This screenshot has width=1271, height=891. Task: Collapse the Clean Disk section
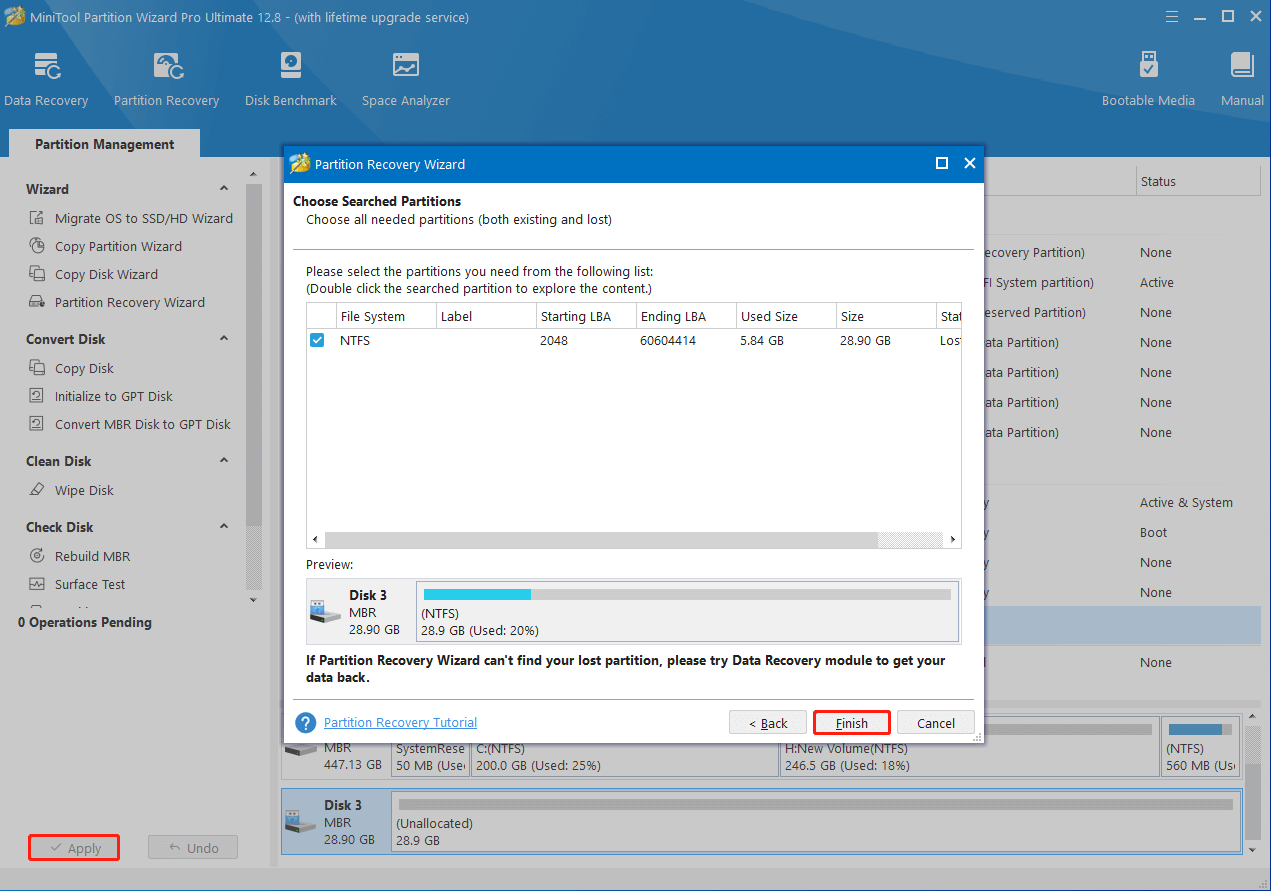224,460
